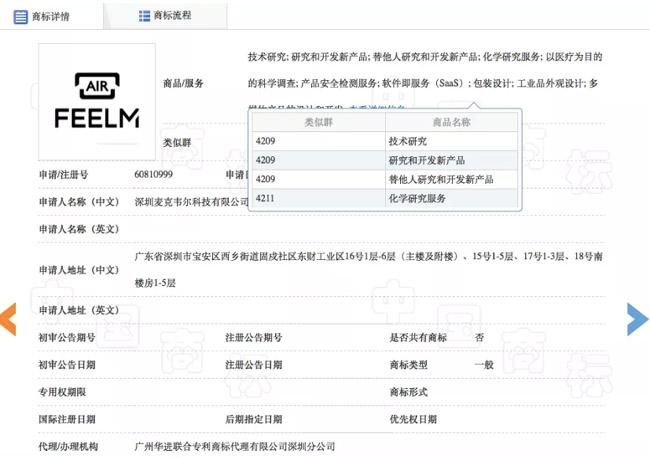Click the 商品名称 column header

point(451,123)
